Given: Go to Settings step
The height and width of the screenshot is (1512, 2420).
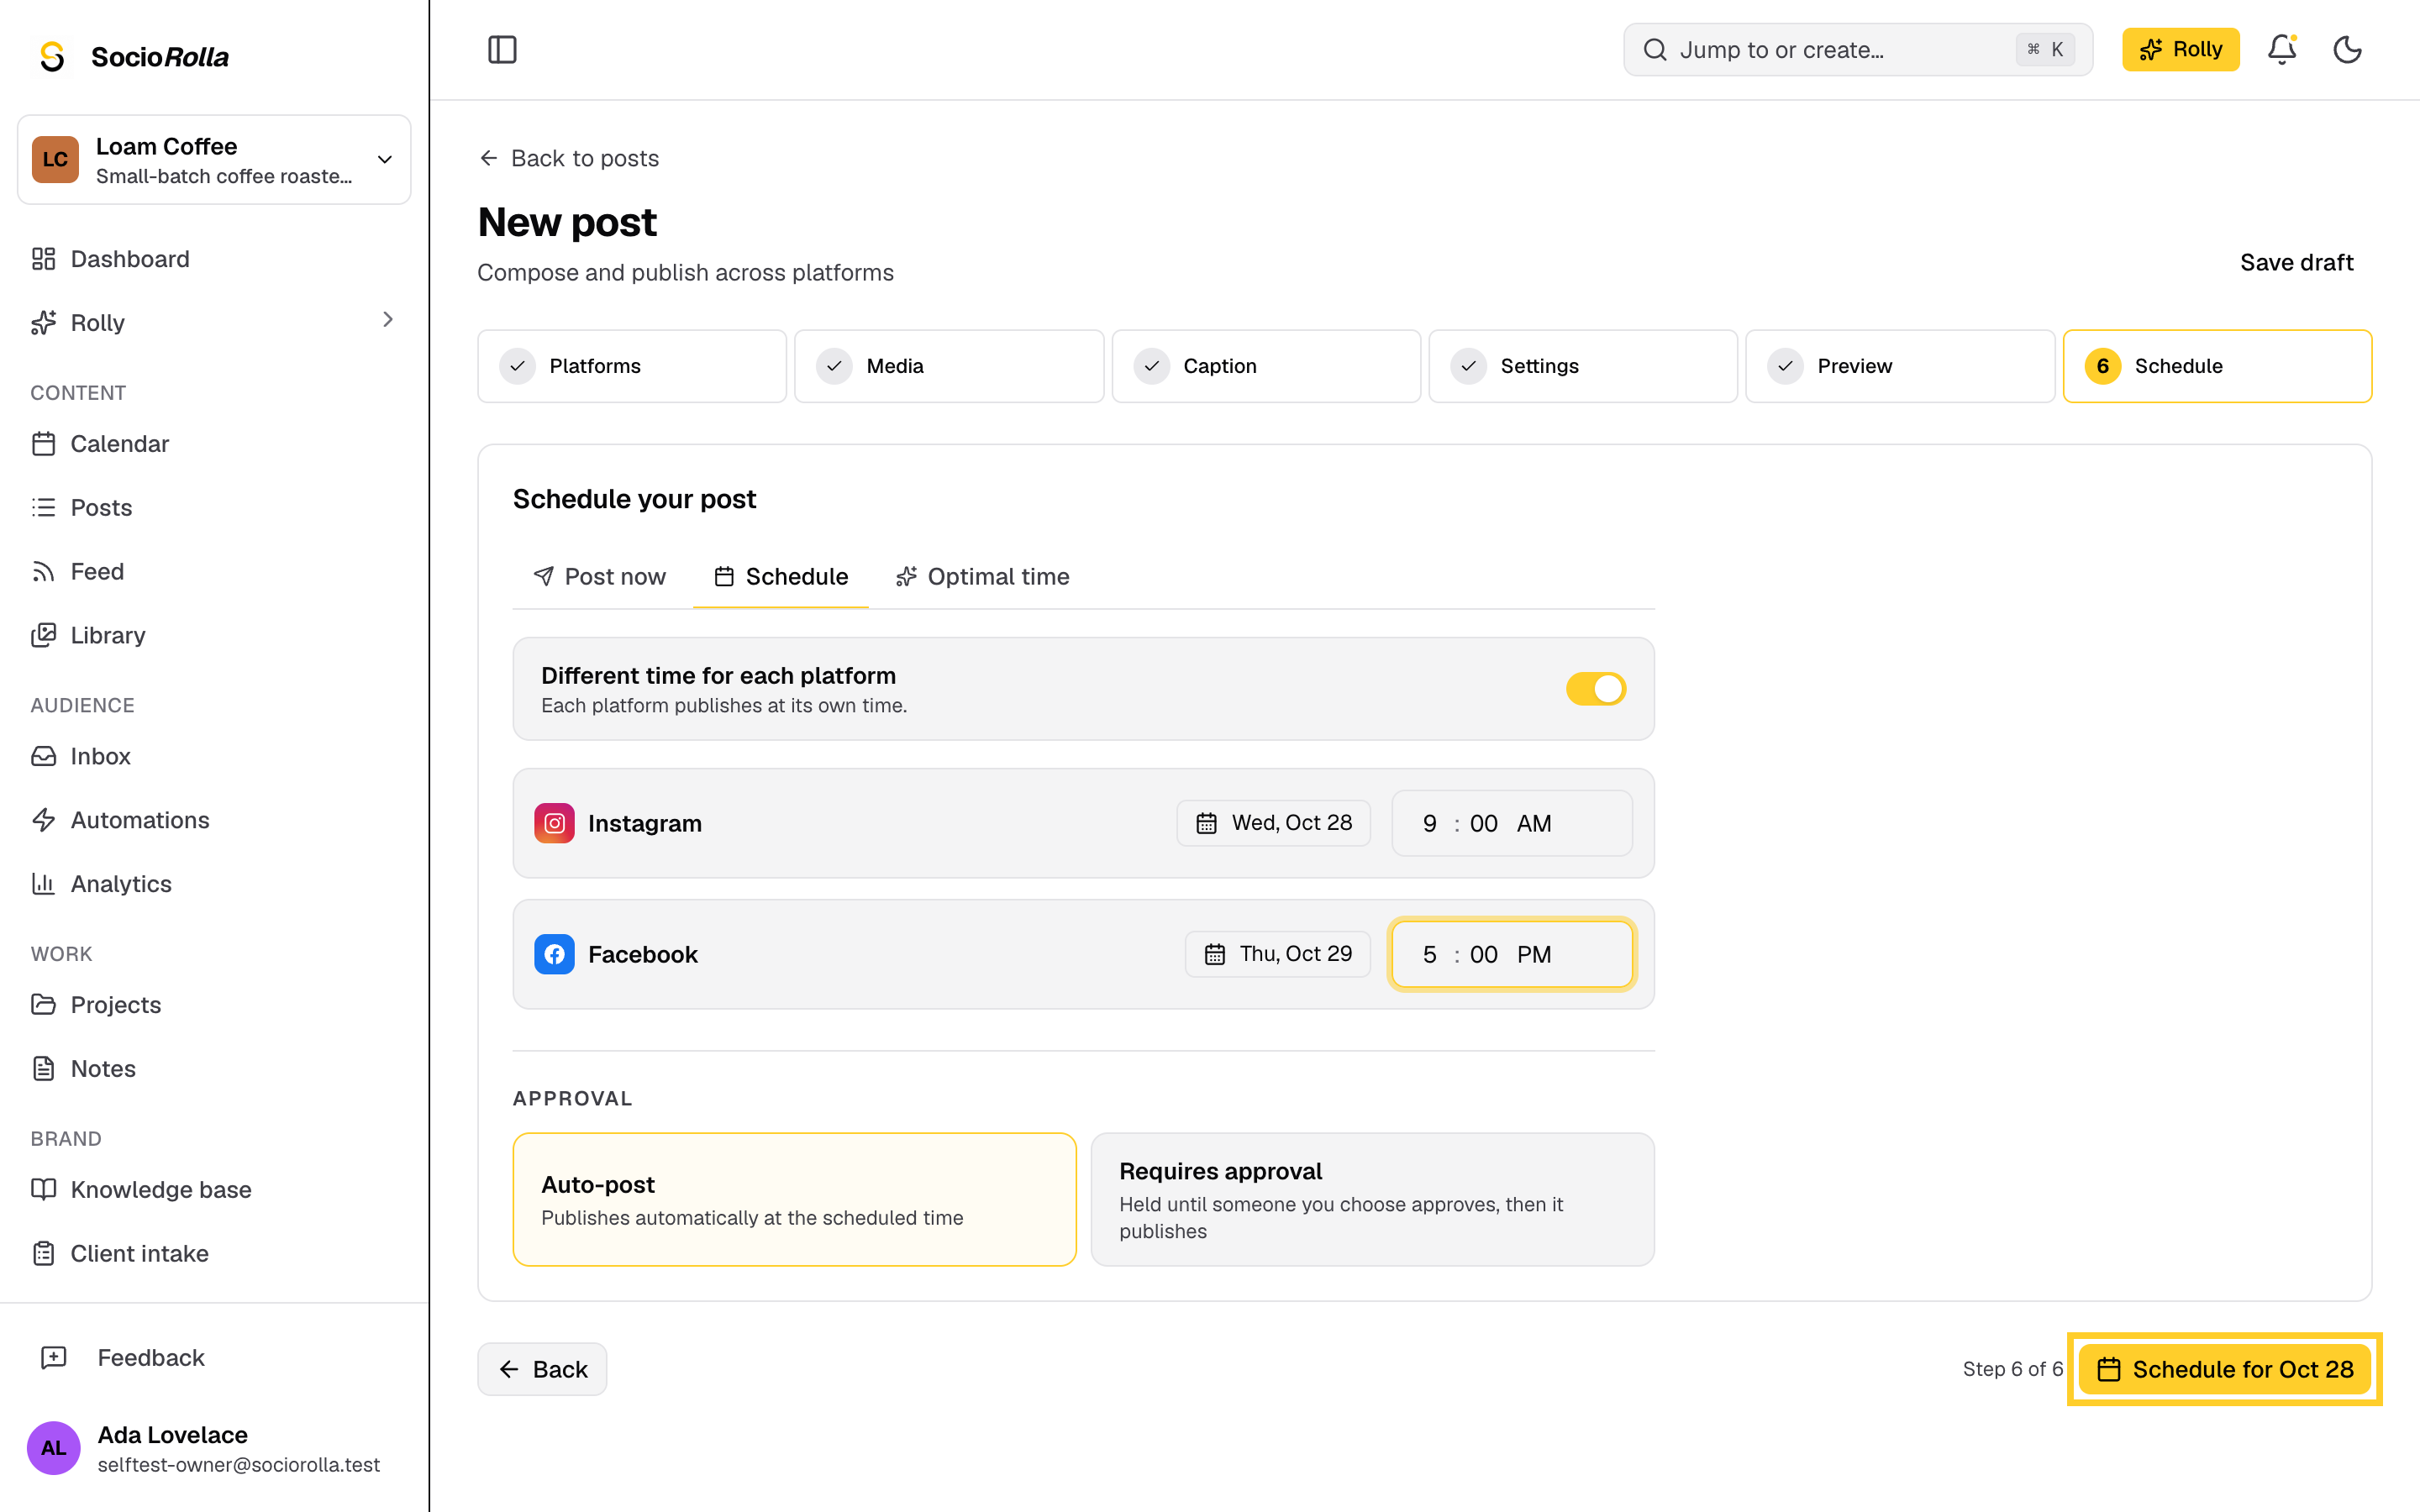Looking at the screenshot, I should tap(1583, 366).
